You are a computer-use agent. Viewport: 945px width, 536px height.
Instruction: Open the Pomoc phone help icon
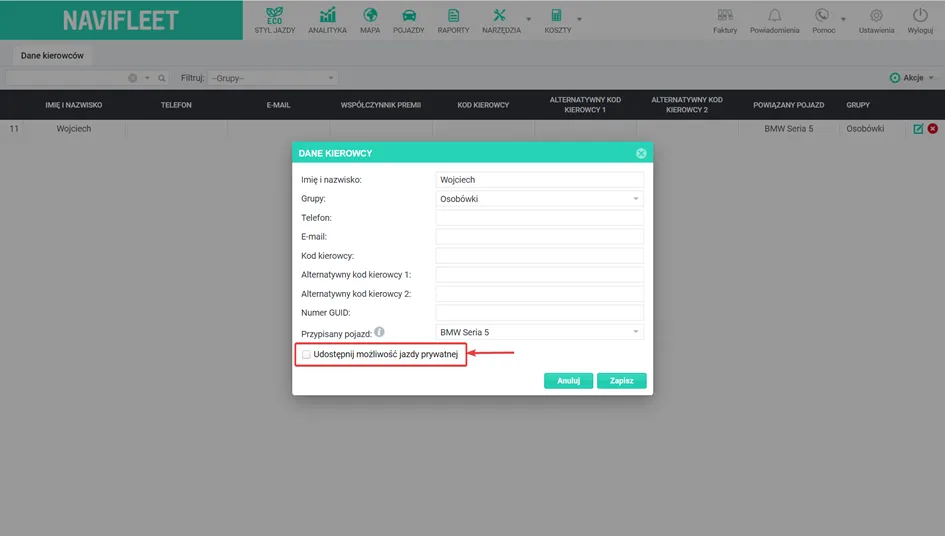point(823,20)
